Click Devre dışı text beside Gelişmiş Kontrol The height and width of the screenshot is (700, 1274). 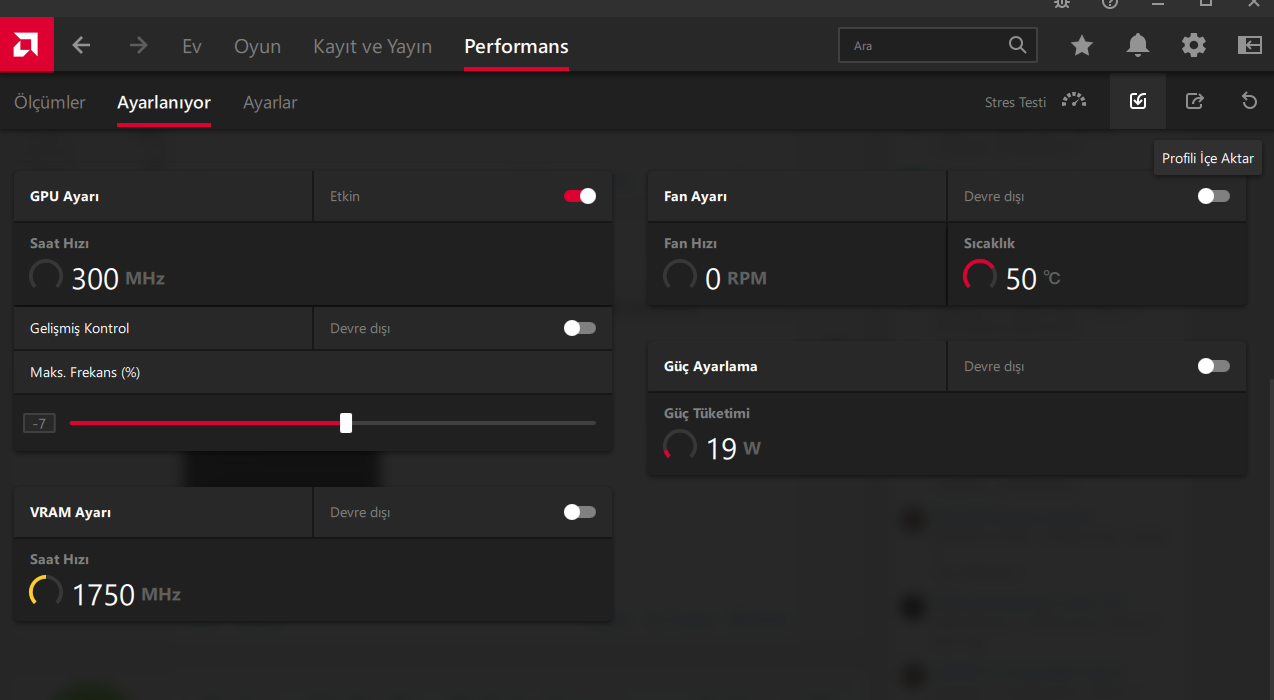coord(360,328)
